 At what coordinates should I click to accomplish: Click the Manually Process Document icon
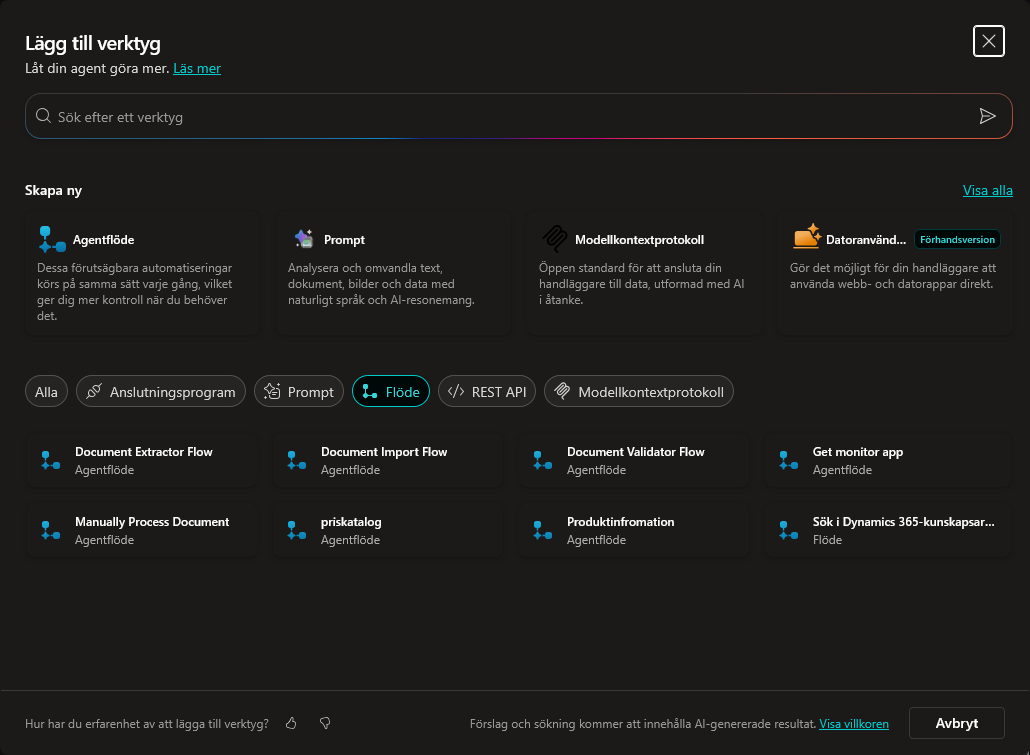[x=51, y=530]
